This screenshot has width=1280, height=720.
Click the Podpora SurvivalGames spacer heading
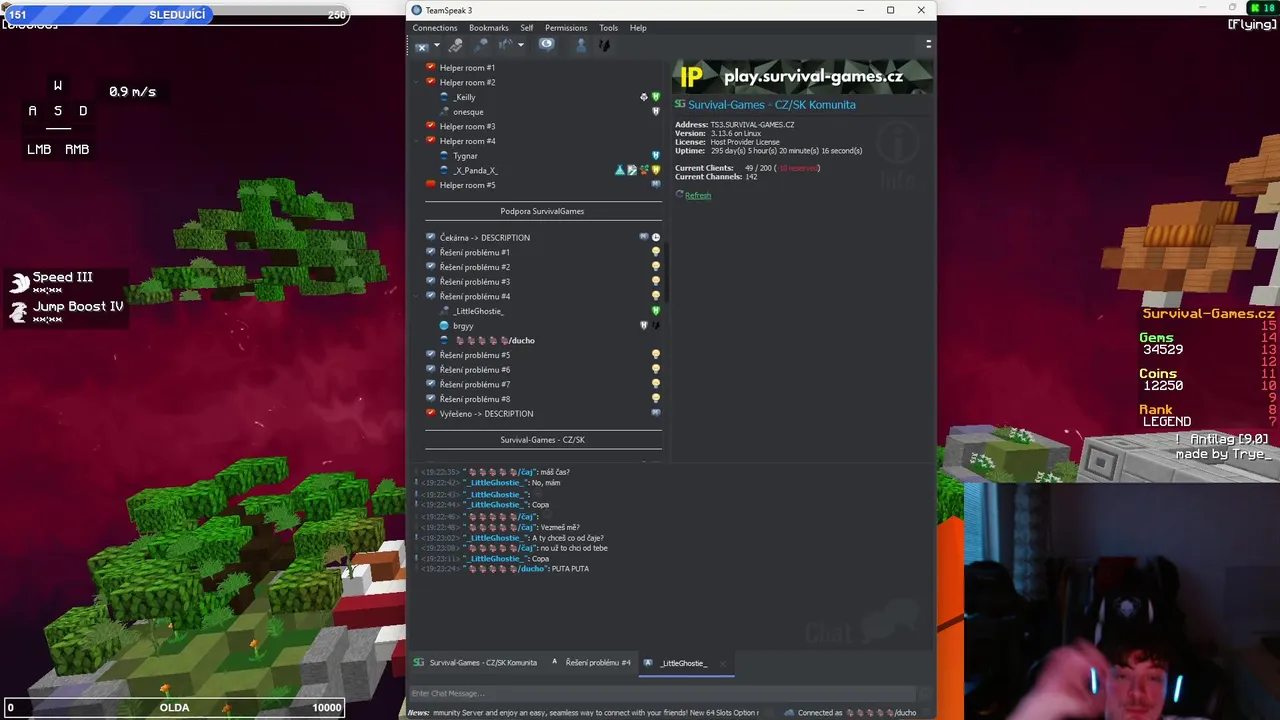click(x=542, y=211)
